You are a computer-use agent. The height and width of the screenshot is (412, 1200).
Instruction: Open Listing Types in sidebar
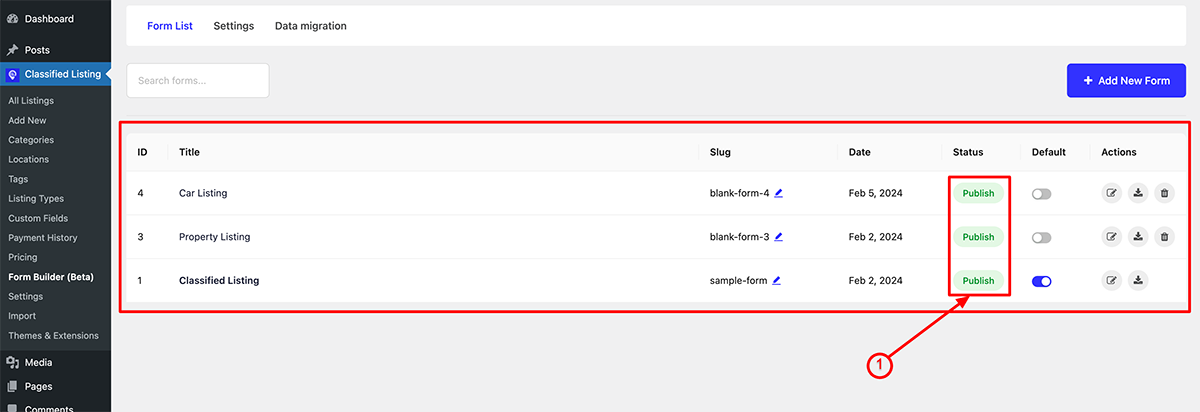pyautogui.click(x=36, y=198)
